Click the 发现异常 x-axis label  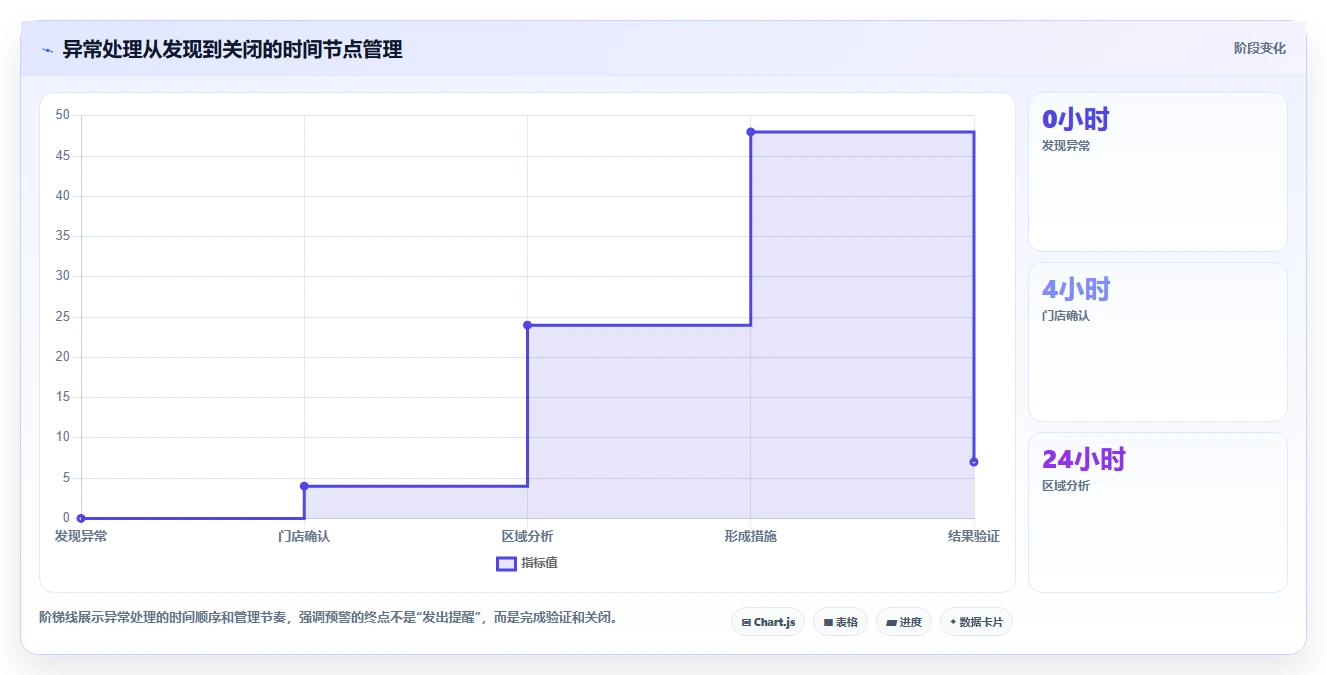point(81,537)
